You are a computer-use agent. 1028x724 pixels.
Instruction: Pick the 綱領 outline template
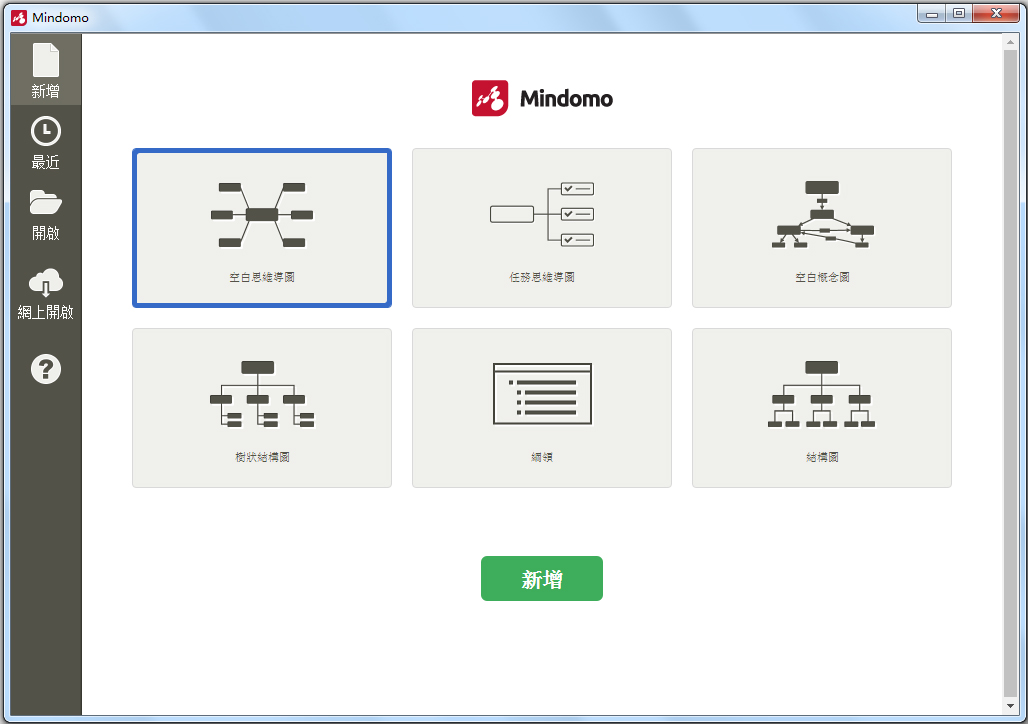click(542, 408)
